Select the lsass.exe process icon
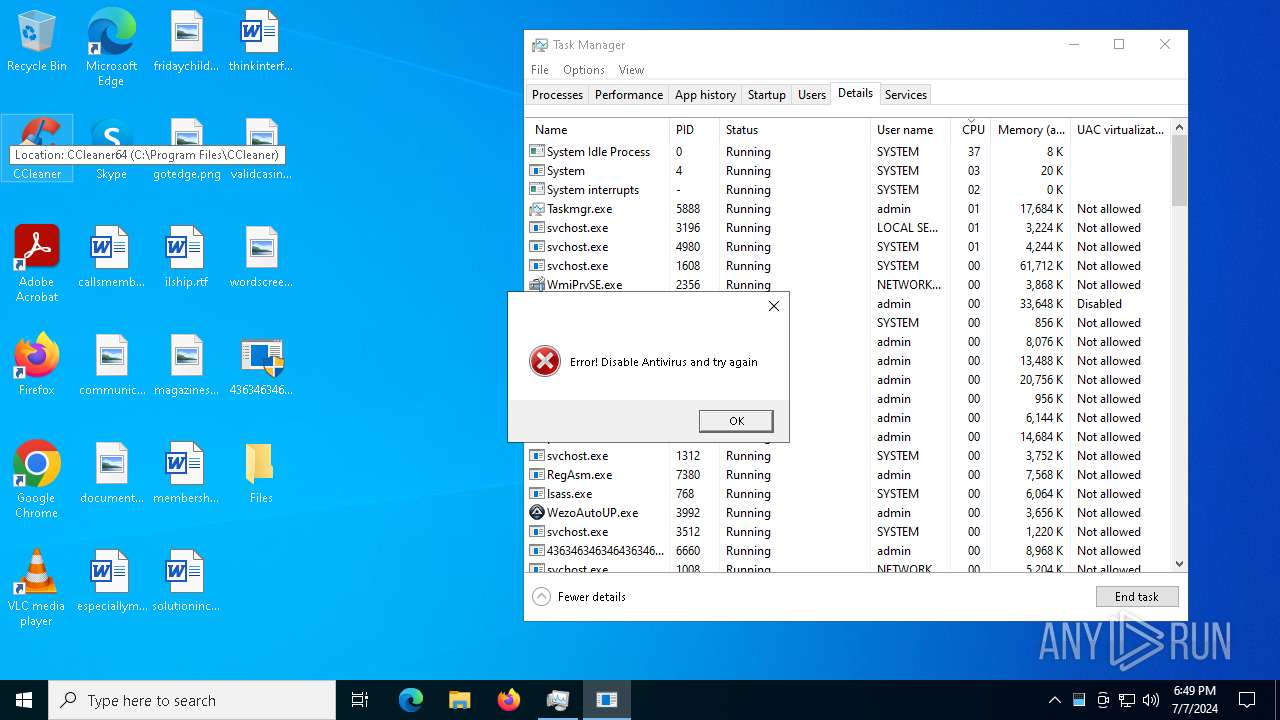The image size is (1280, 720). pyautogui.click(x=537, y=494)
